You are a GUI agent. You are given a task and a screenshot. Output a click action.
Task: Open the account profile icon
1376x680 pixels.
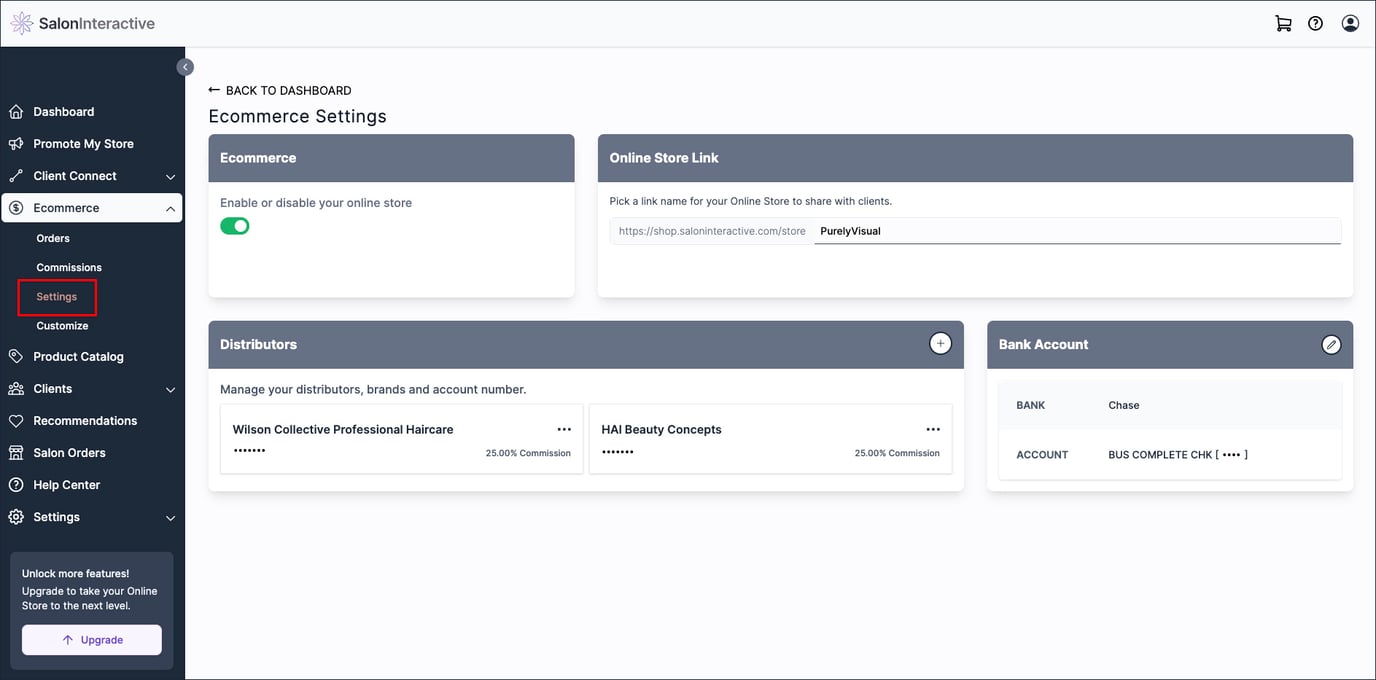tap(1350, 22)
